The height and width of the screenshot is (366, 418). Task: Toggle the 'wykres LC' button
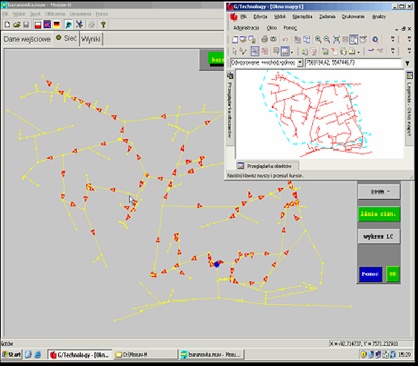(x=379, y=236)
